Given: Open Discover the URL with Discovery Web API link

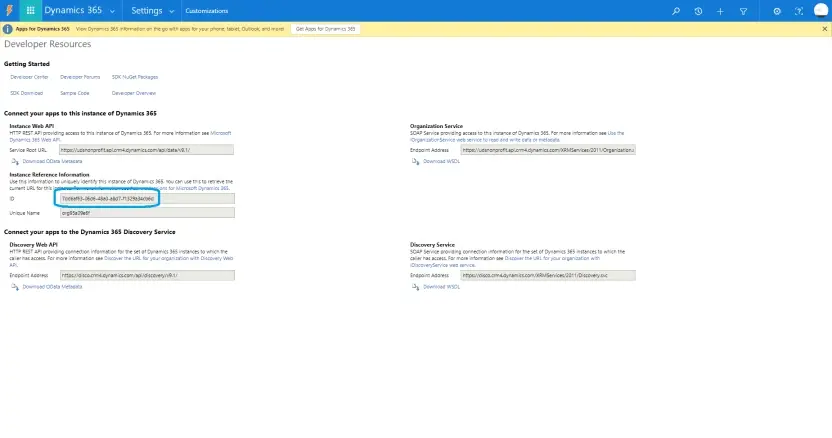Looking at the screenshot, I should click(x=168, y=259).
